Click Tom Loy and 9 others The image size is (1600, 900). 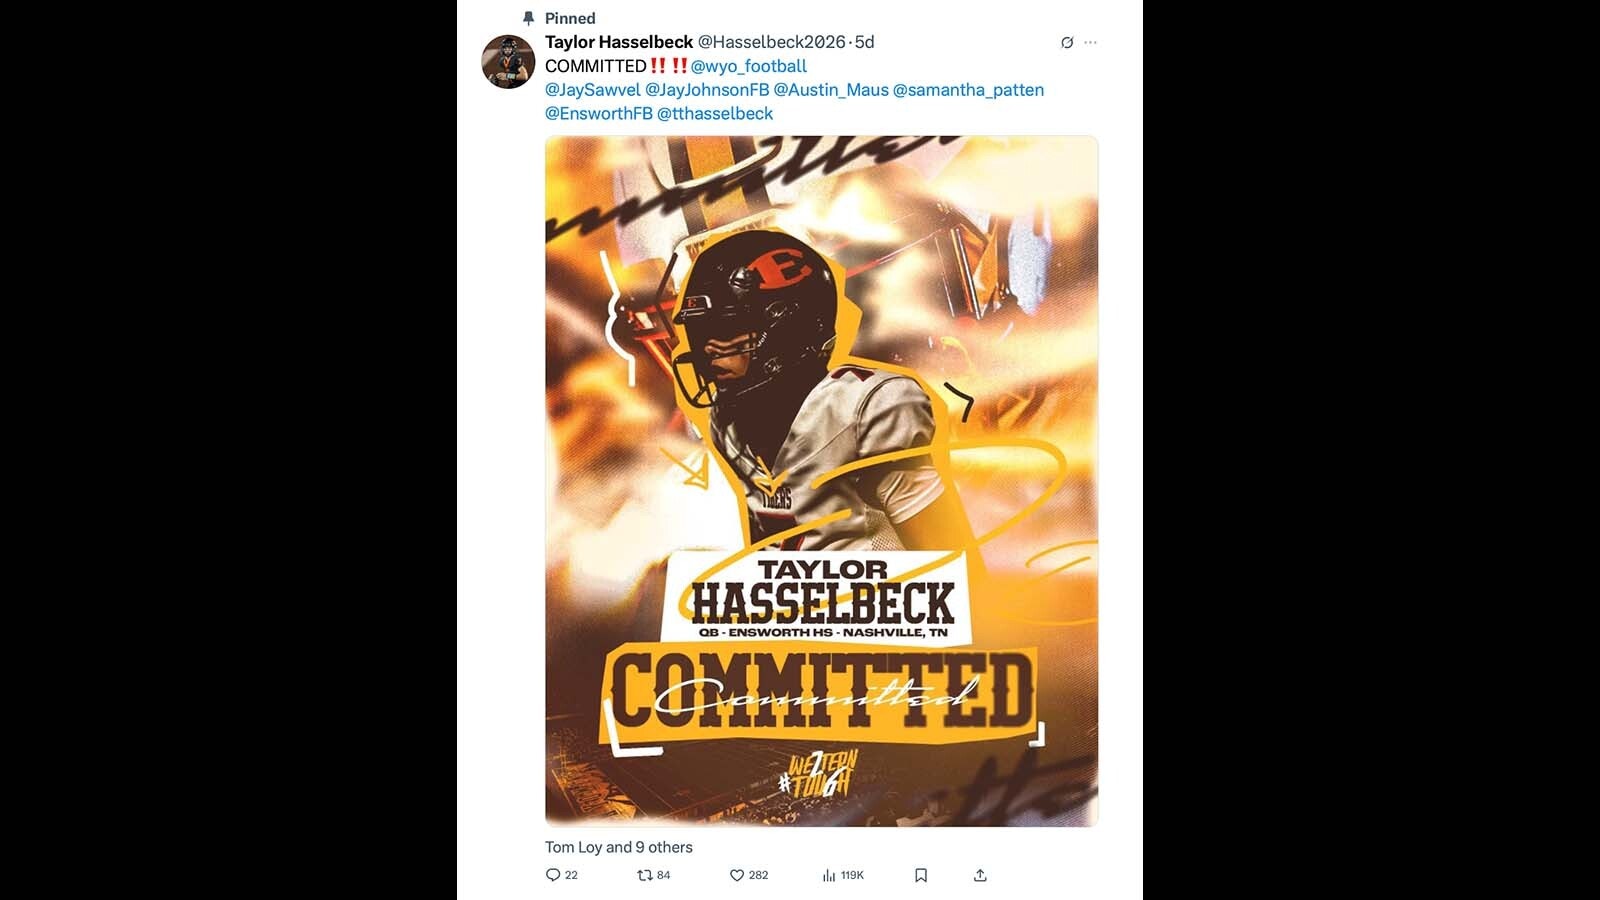pyautogui.click(x=619, y=847)
